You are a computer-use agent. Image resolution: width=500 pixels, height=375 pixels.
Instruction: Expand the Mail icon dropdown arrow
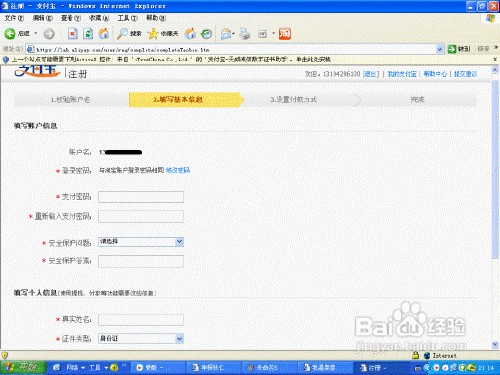tap(234, 34)
